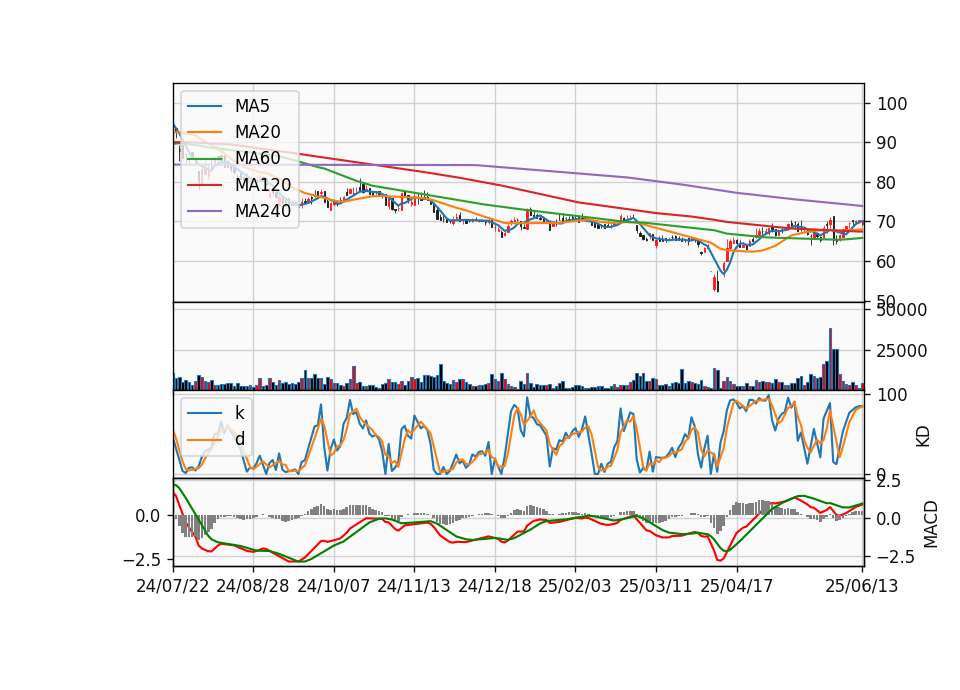Image resolution: width=960 pixels, height=690 pixels.
Task: Click the tallest volume bar spike
Action: (830, 359)
